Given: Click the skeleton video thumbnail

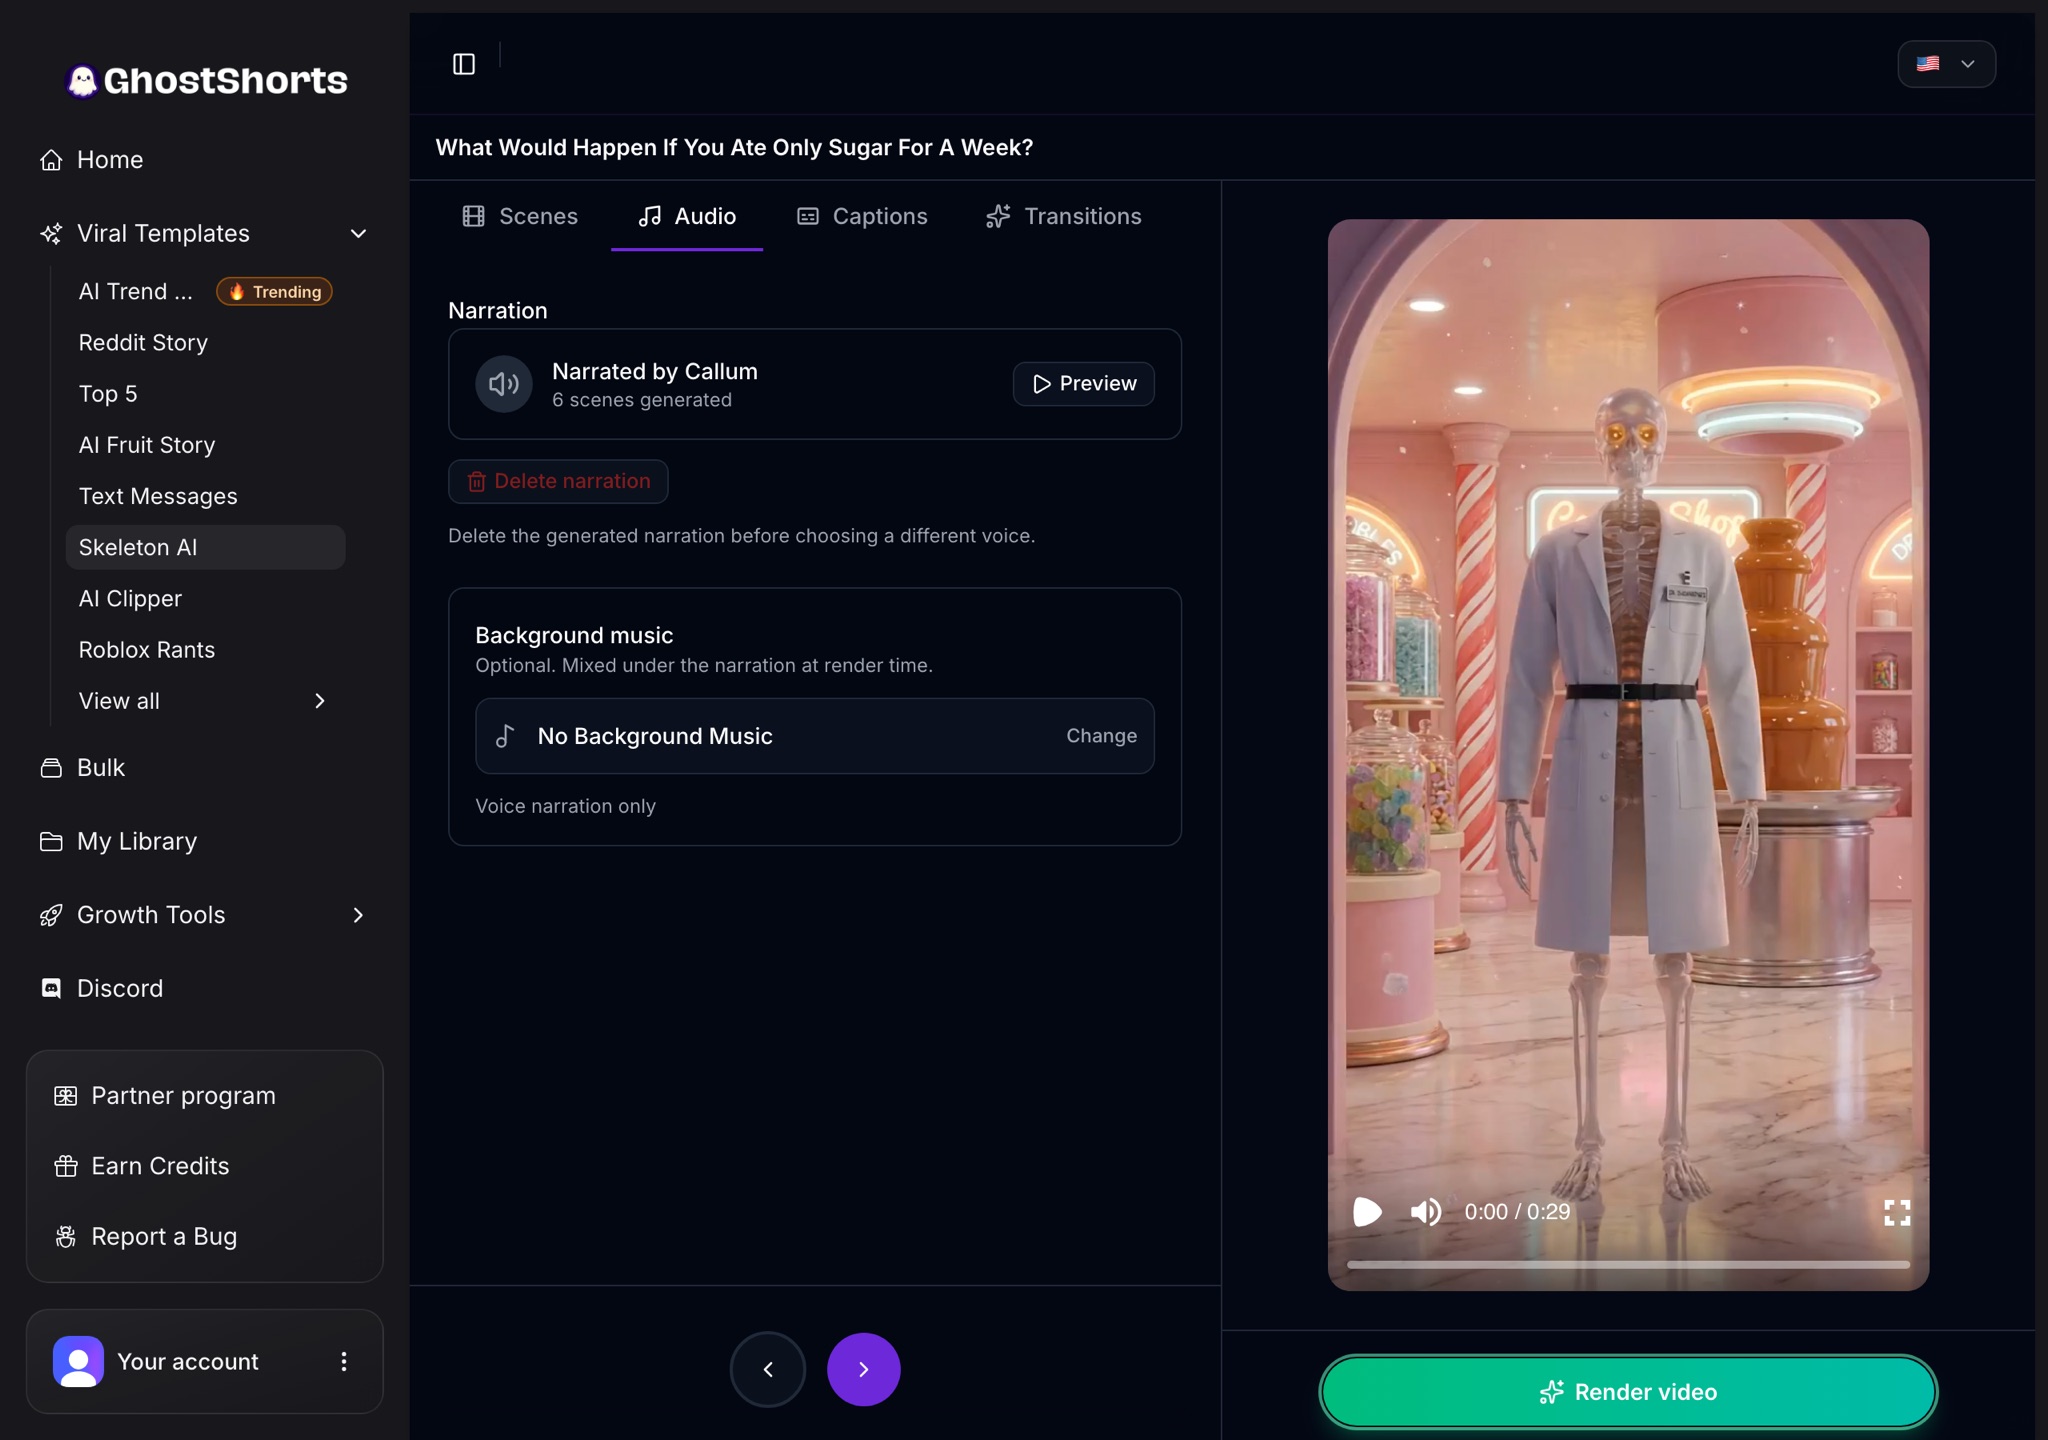Looking at the screenshot, I should [1628, 755].
